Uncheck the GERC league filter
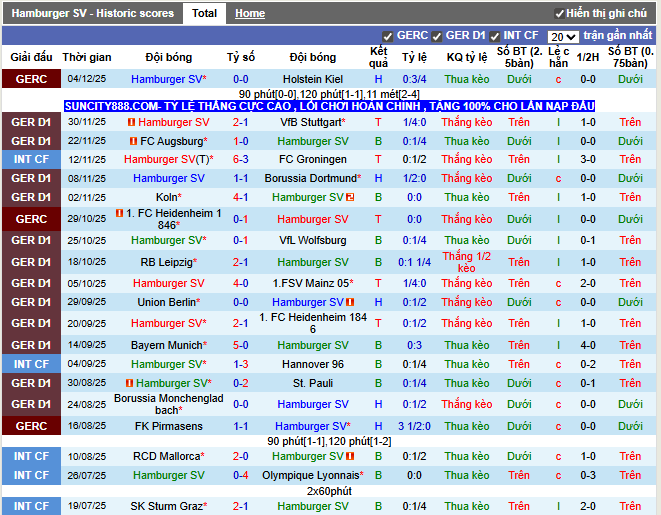Image resolution: width=661 pixels, height=515 pixels. pos(387,36)
